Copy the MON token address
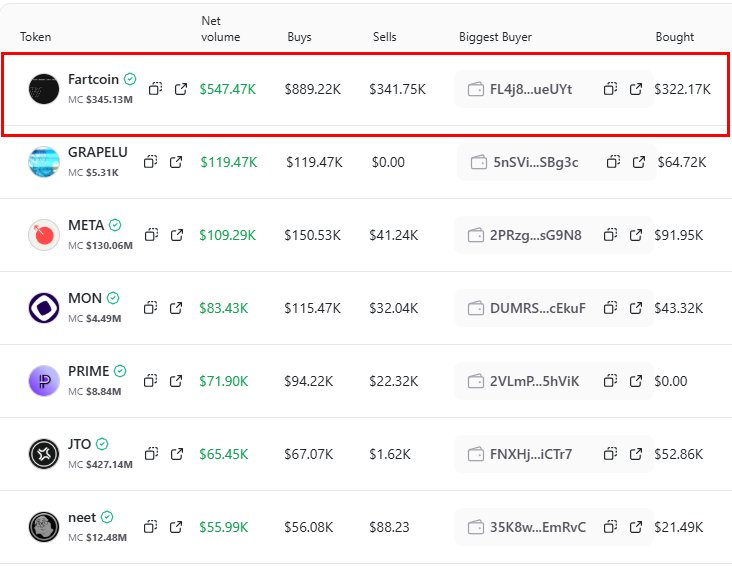The height and width of the screenshot is (571, 732). pyautogui.click(x=151, y=308)
